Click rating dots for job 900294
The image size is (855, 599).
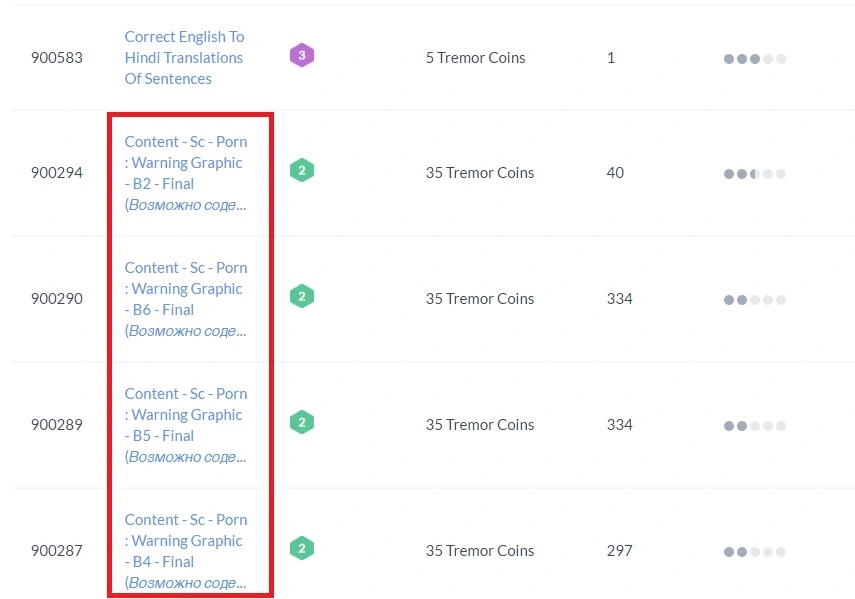click(x=755, y=174)
